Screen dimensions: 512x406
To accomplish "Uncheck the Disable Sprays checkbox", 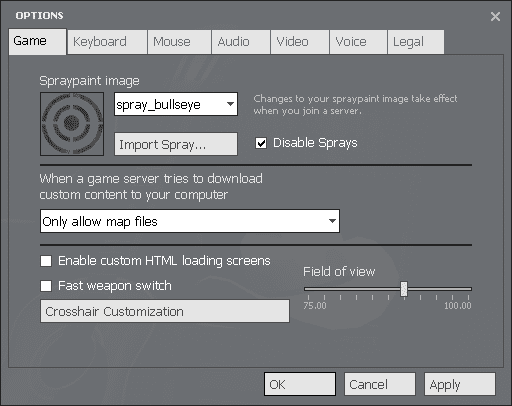I will click(261, 143).
